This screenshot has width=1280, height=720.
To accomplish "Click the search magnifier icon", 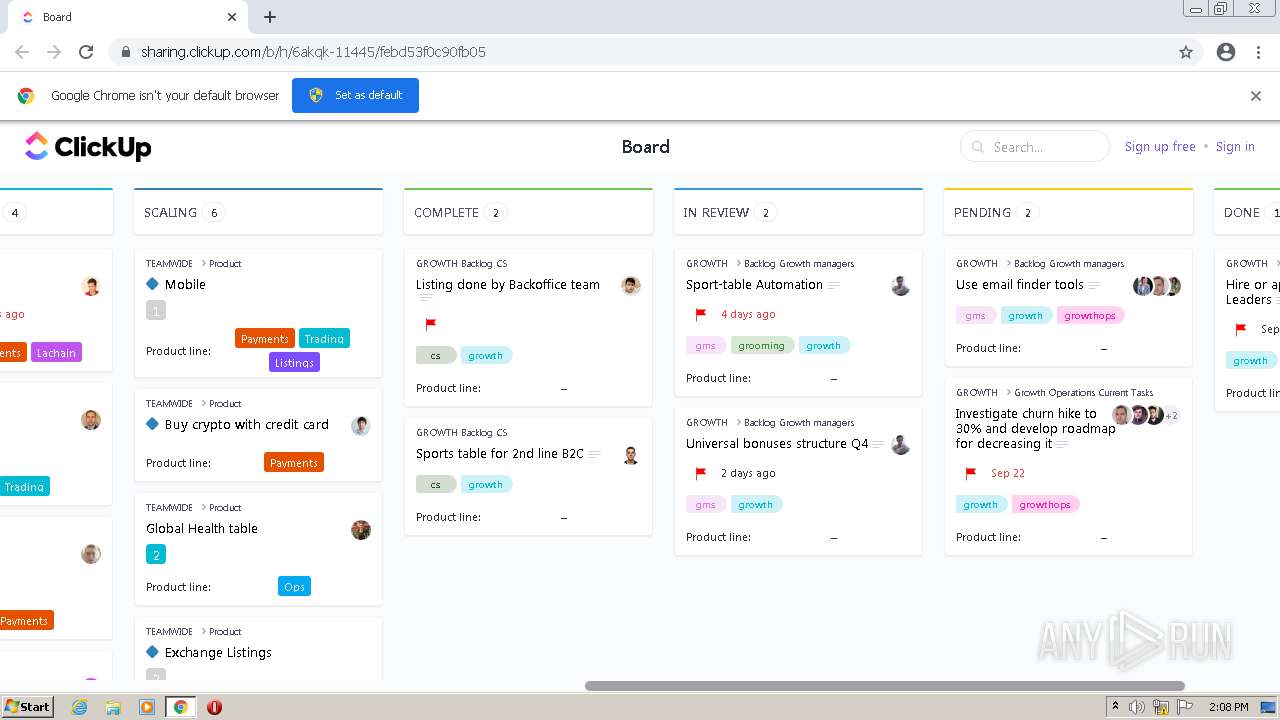I will click(978, 147).
